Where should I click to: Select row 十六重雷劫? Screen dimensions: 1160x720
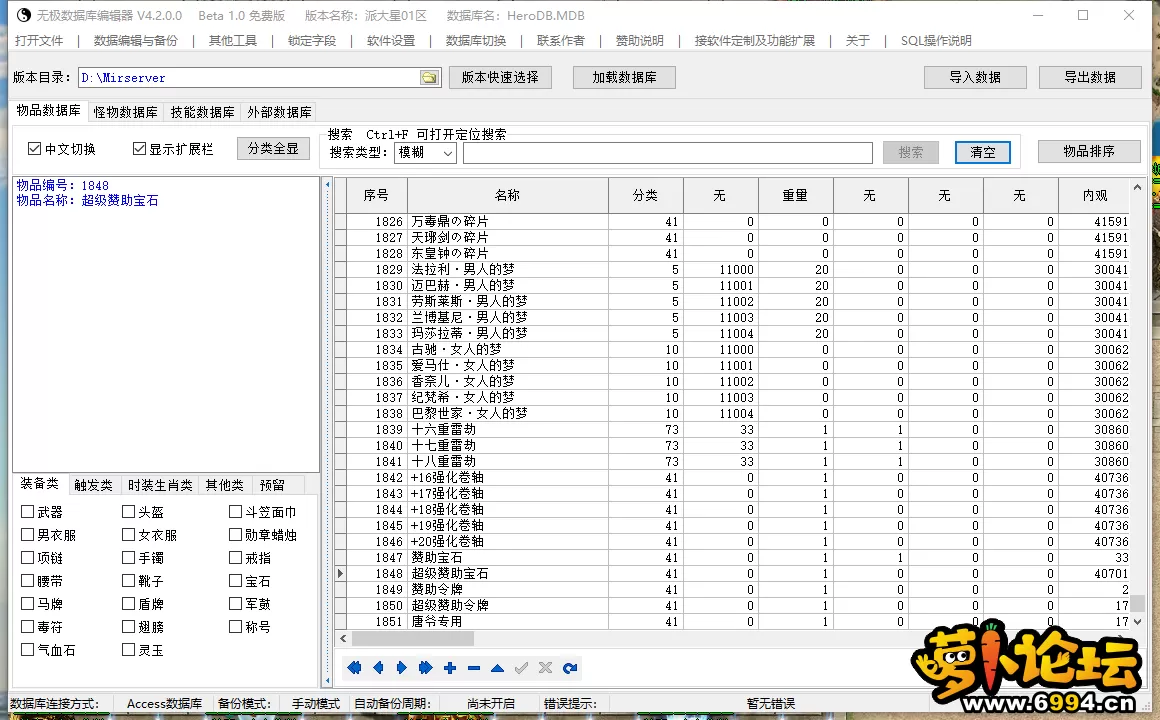[732, 430]
